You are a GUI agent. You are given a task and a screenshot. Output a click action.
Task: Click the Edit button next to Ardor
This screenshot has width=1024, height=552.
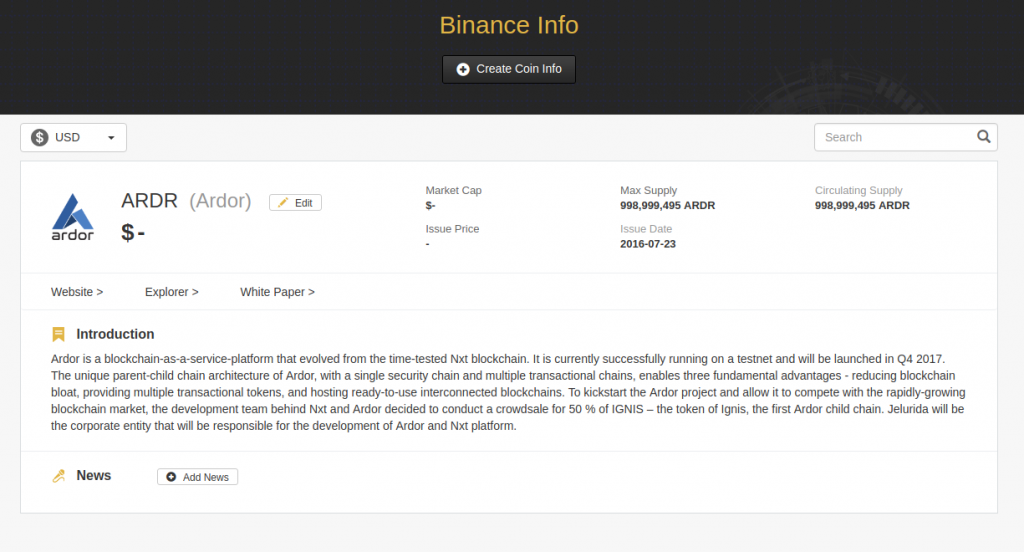click(295, 203)
